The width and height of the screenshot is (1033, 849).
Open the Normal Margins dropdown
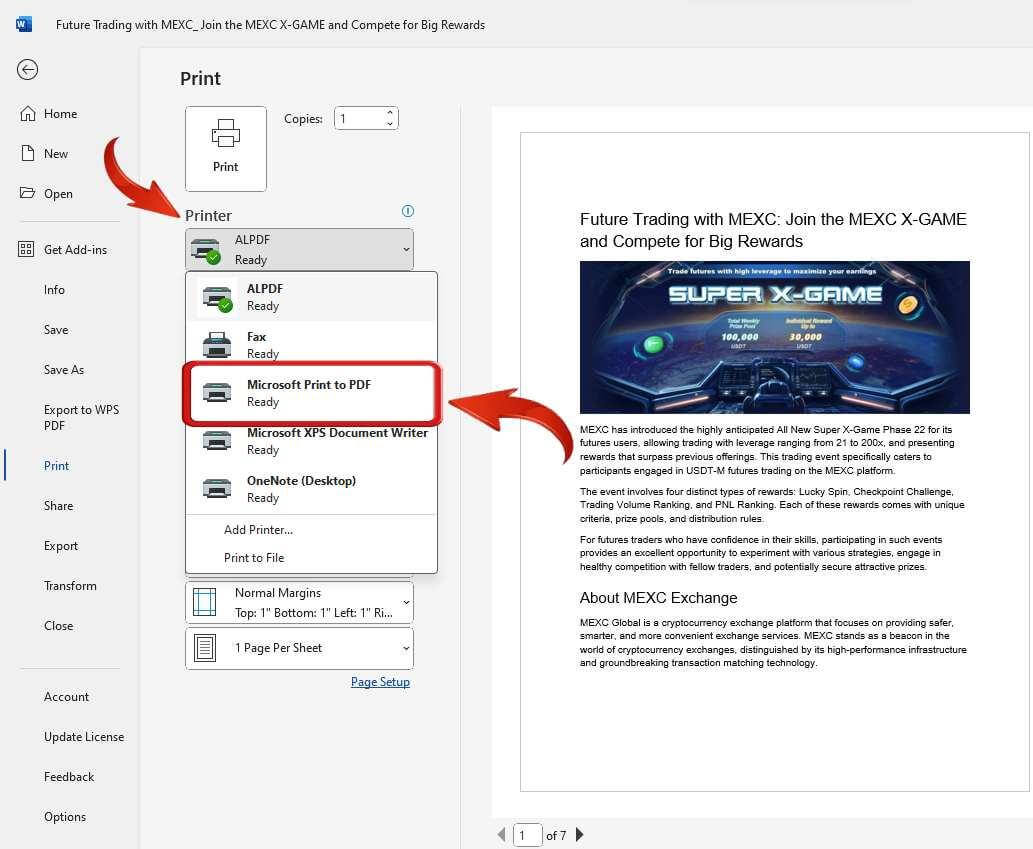click(300, 603)
